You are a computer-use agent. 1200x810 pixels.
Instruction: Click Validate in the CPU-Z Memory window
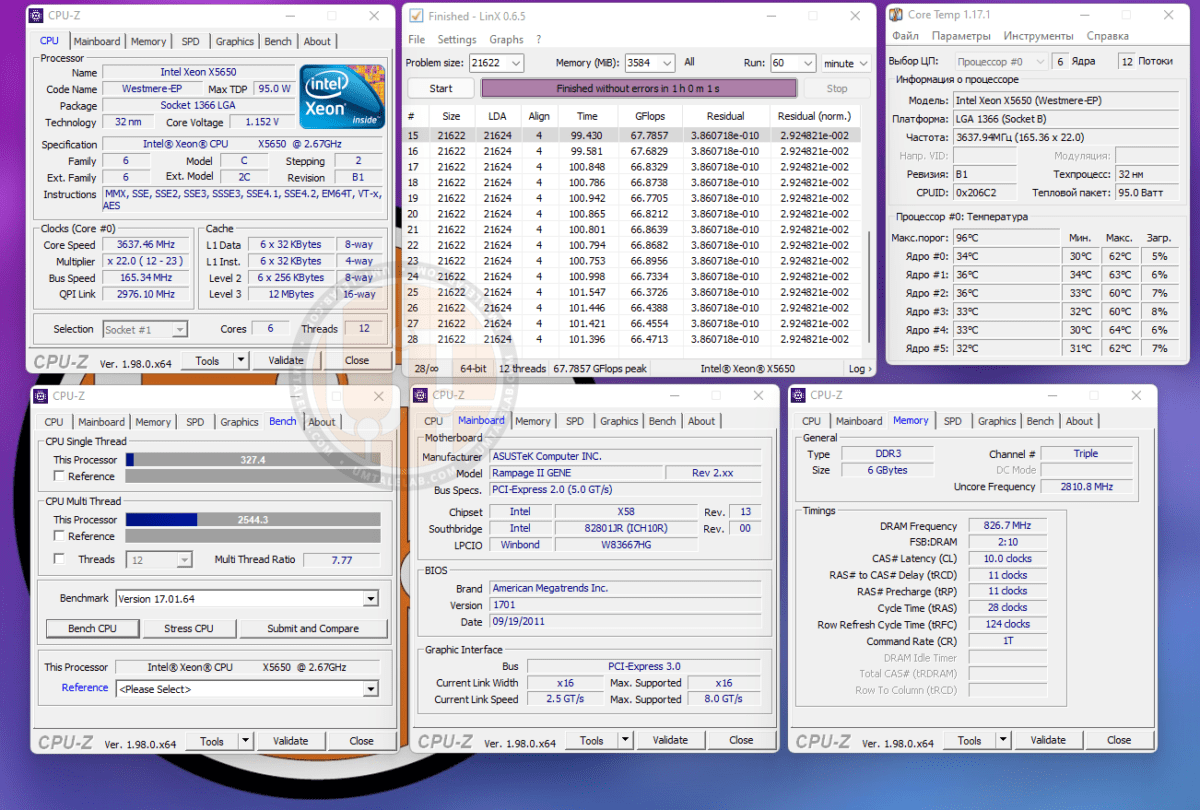point(1048,740)
